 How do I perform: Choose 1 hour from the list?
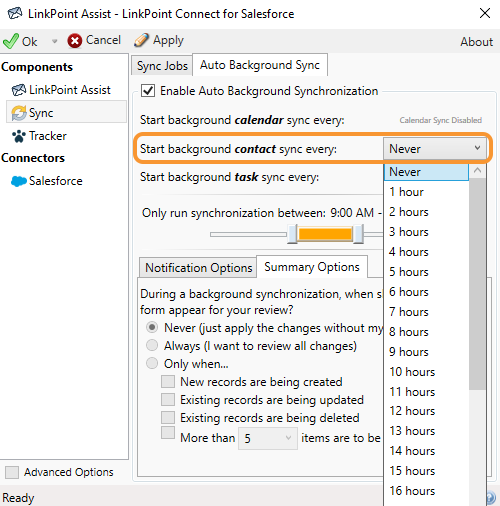[426, 192]
